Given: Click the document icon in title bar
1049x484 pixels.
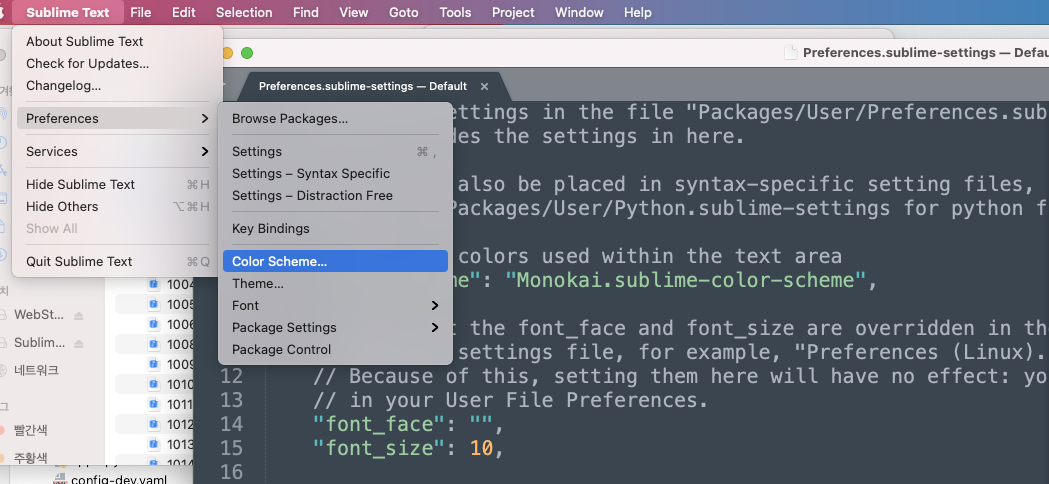Looking at the screenshot, I should coord(791,53).
